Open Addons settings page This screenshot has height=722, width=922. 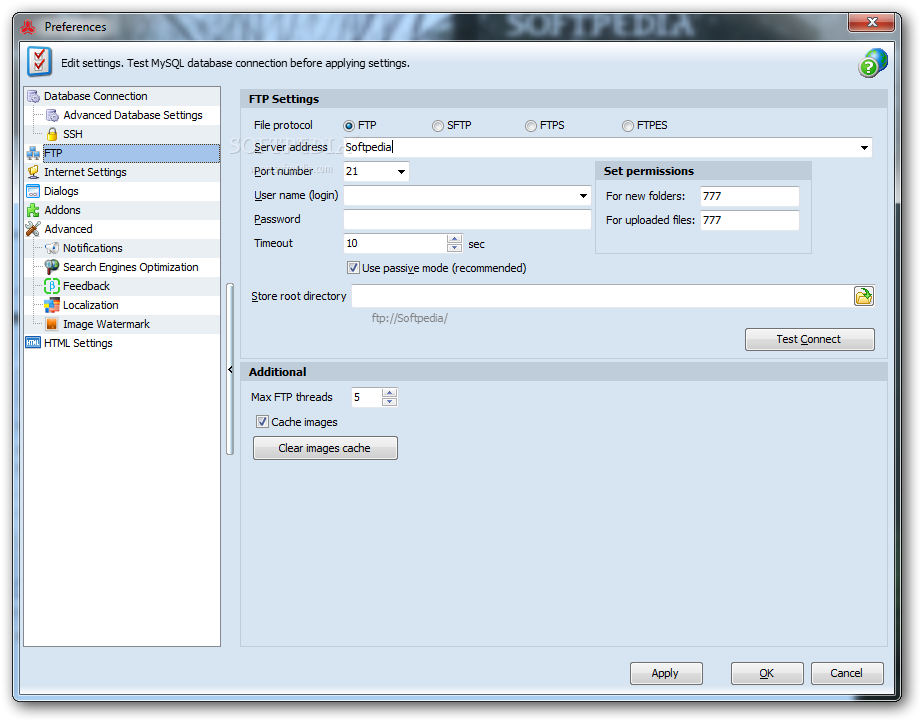(x=62, y=210)
